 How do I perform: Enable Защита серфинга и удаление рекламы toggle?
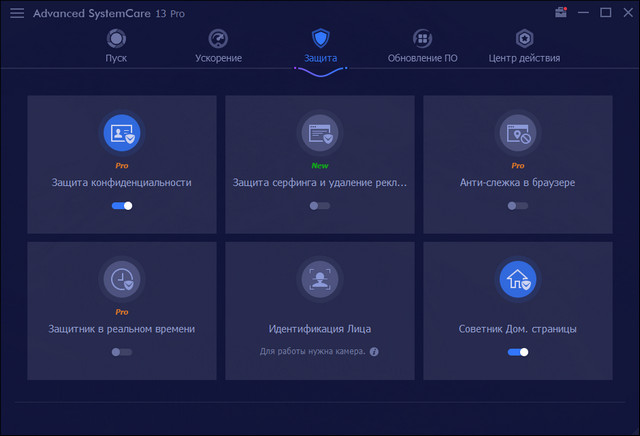click(x=320, y=205)
